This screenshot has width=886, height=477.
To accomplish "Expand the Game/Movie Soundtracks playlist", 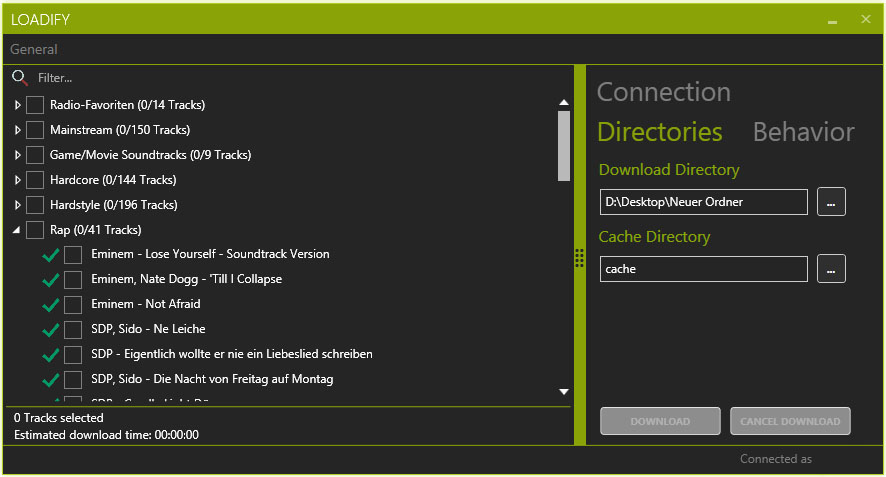I will (x=18, y=155).
